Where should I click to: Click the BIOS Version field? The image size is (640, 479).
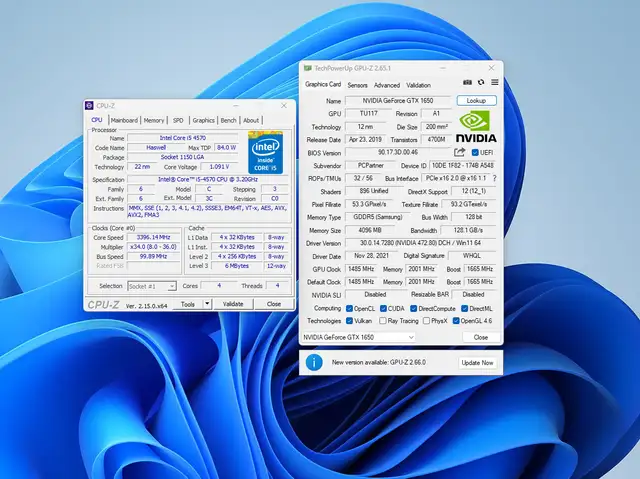[398, 152]
